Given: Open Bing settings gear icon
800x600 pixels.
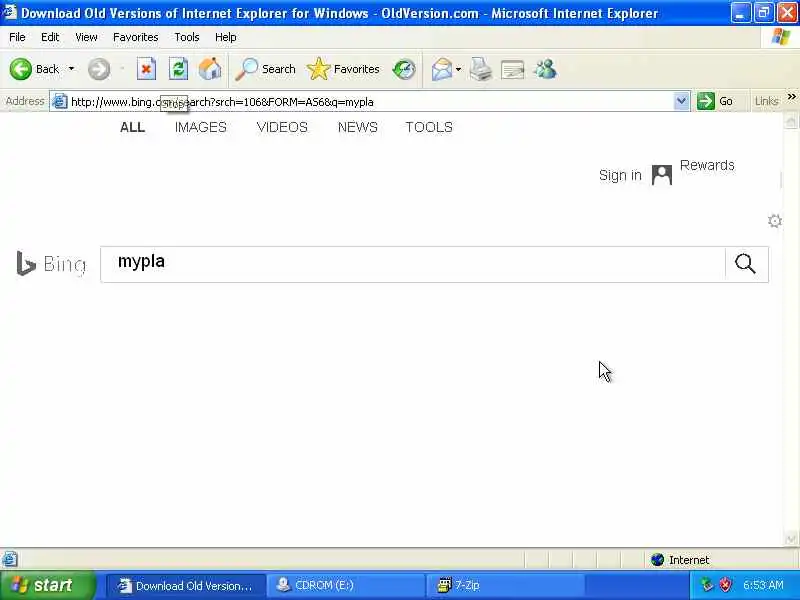Looking at the screenshot, I should tap(775, 221).
